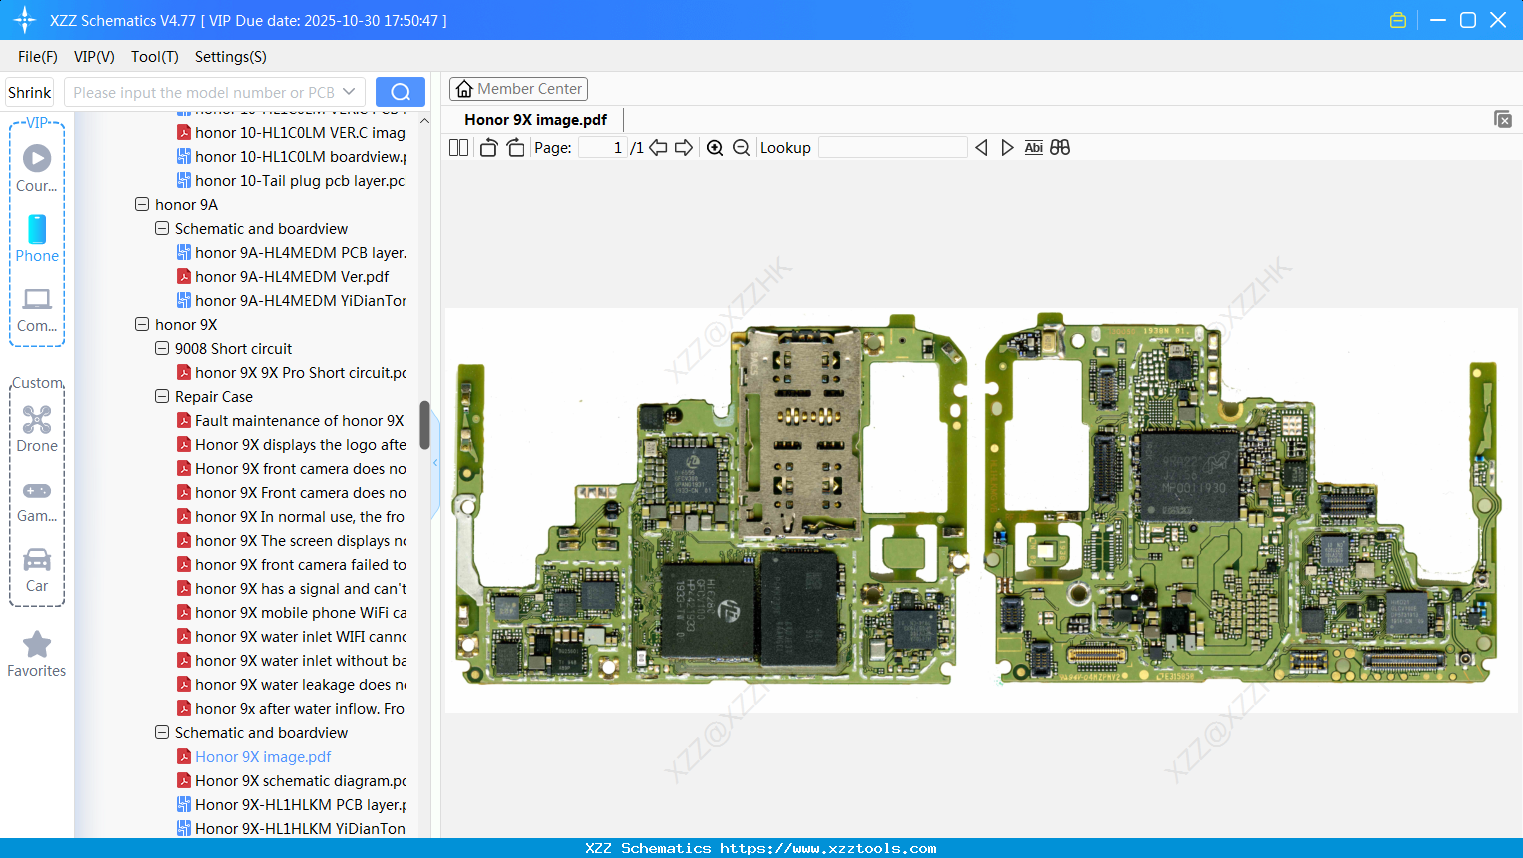This screenshot has height=858, width=1523.
Task: Collapse the Repair Case folder
Action: click(162, 396)
